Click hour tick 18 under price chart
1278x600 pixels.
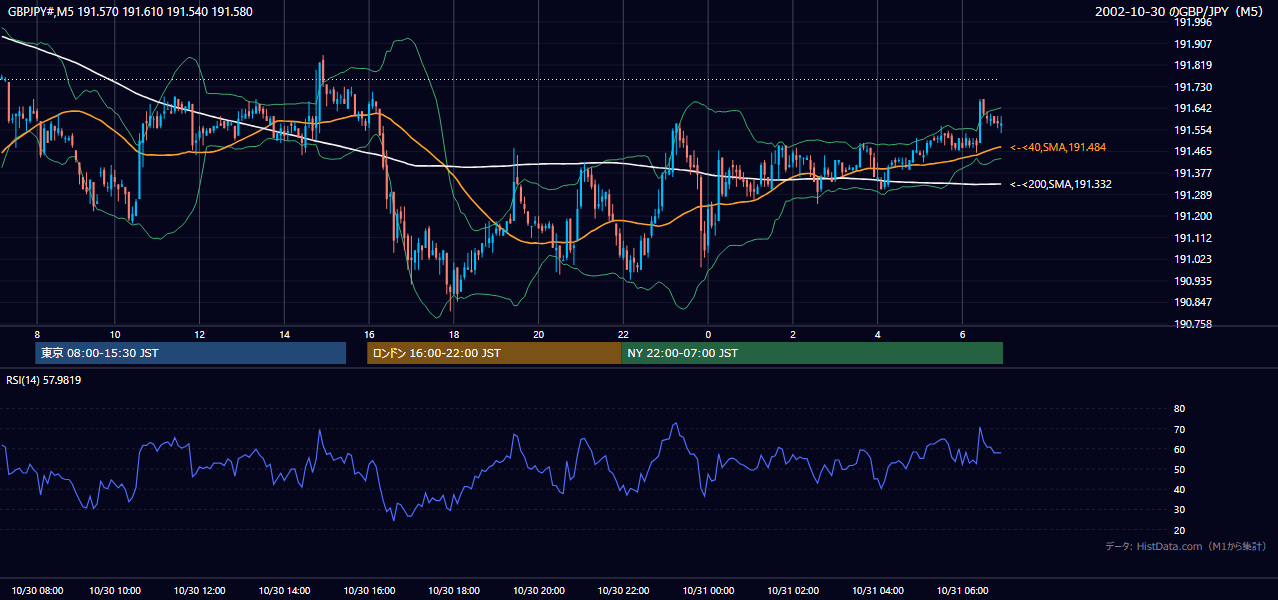454,335
